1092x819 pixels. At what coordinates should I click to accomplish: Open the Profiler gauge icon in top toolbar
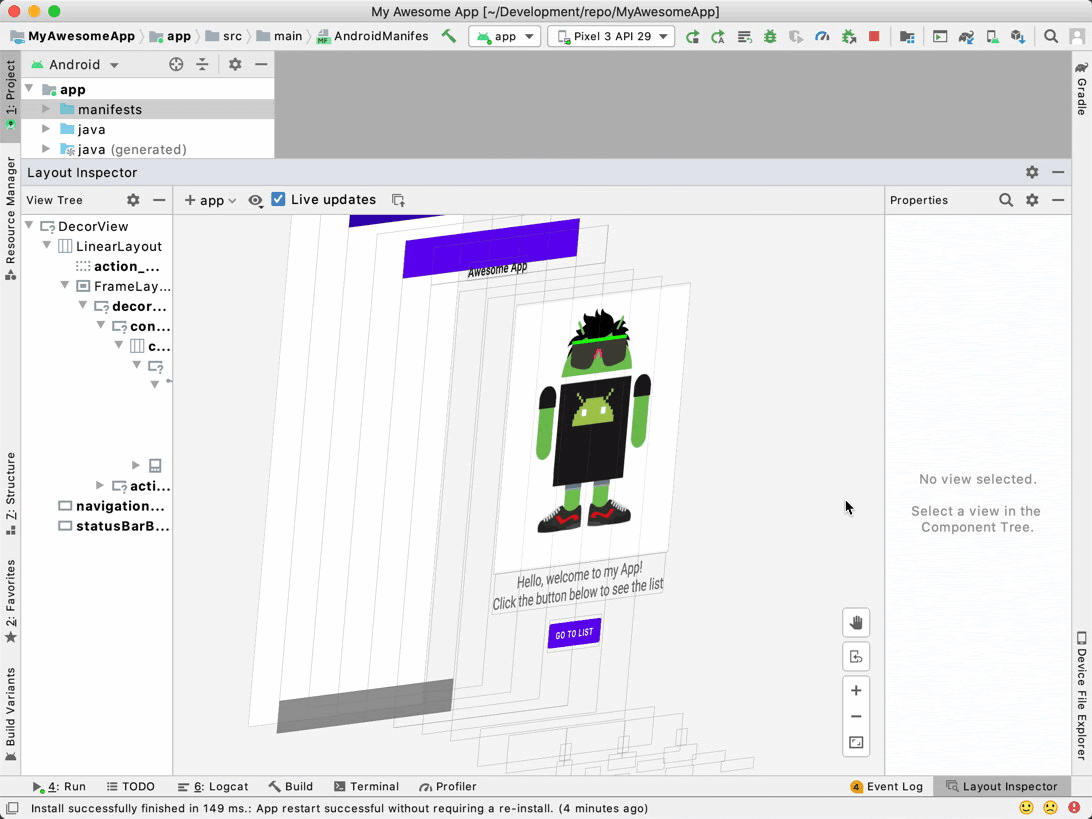tap(822, 37)
